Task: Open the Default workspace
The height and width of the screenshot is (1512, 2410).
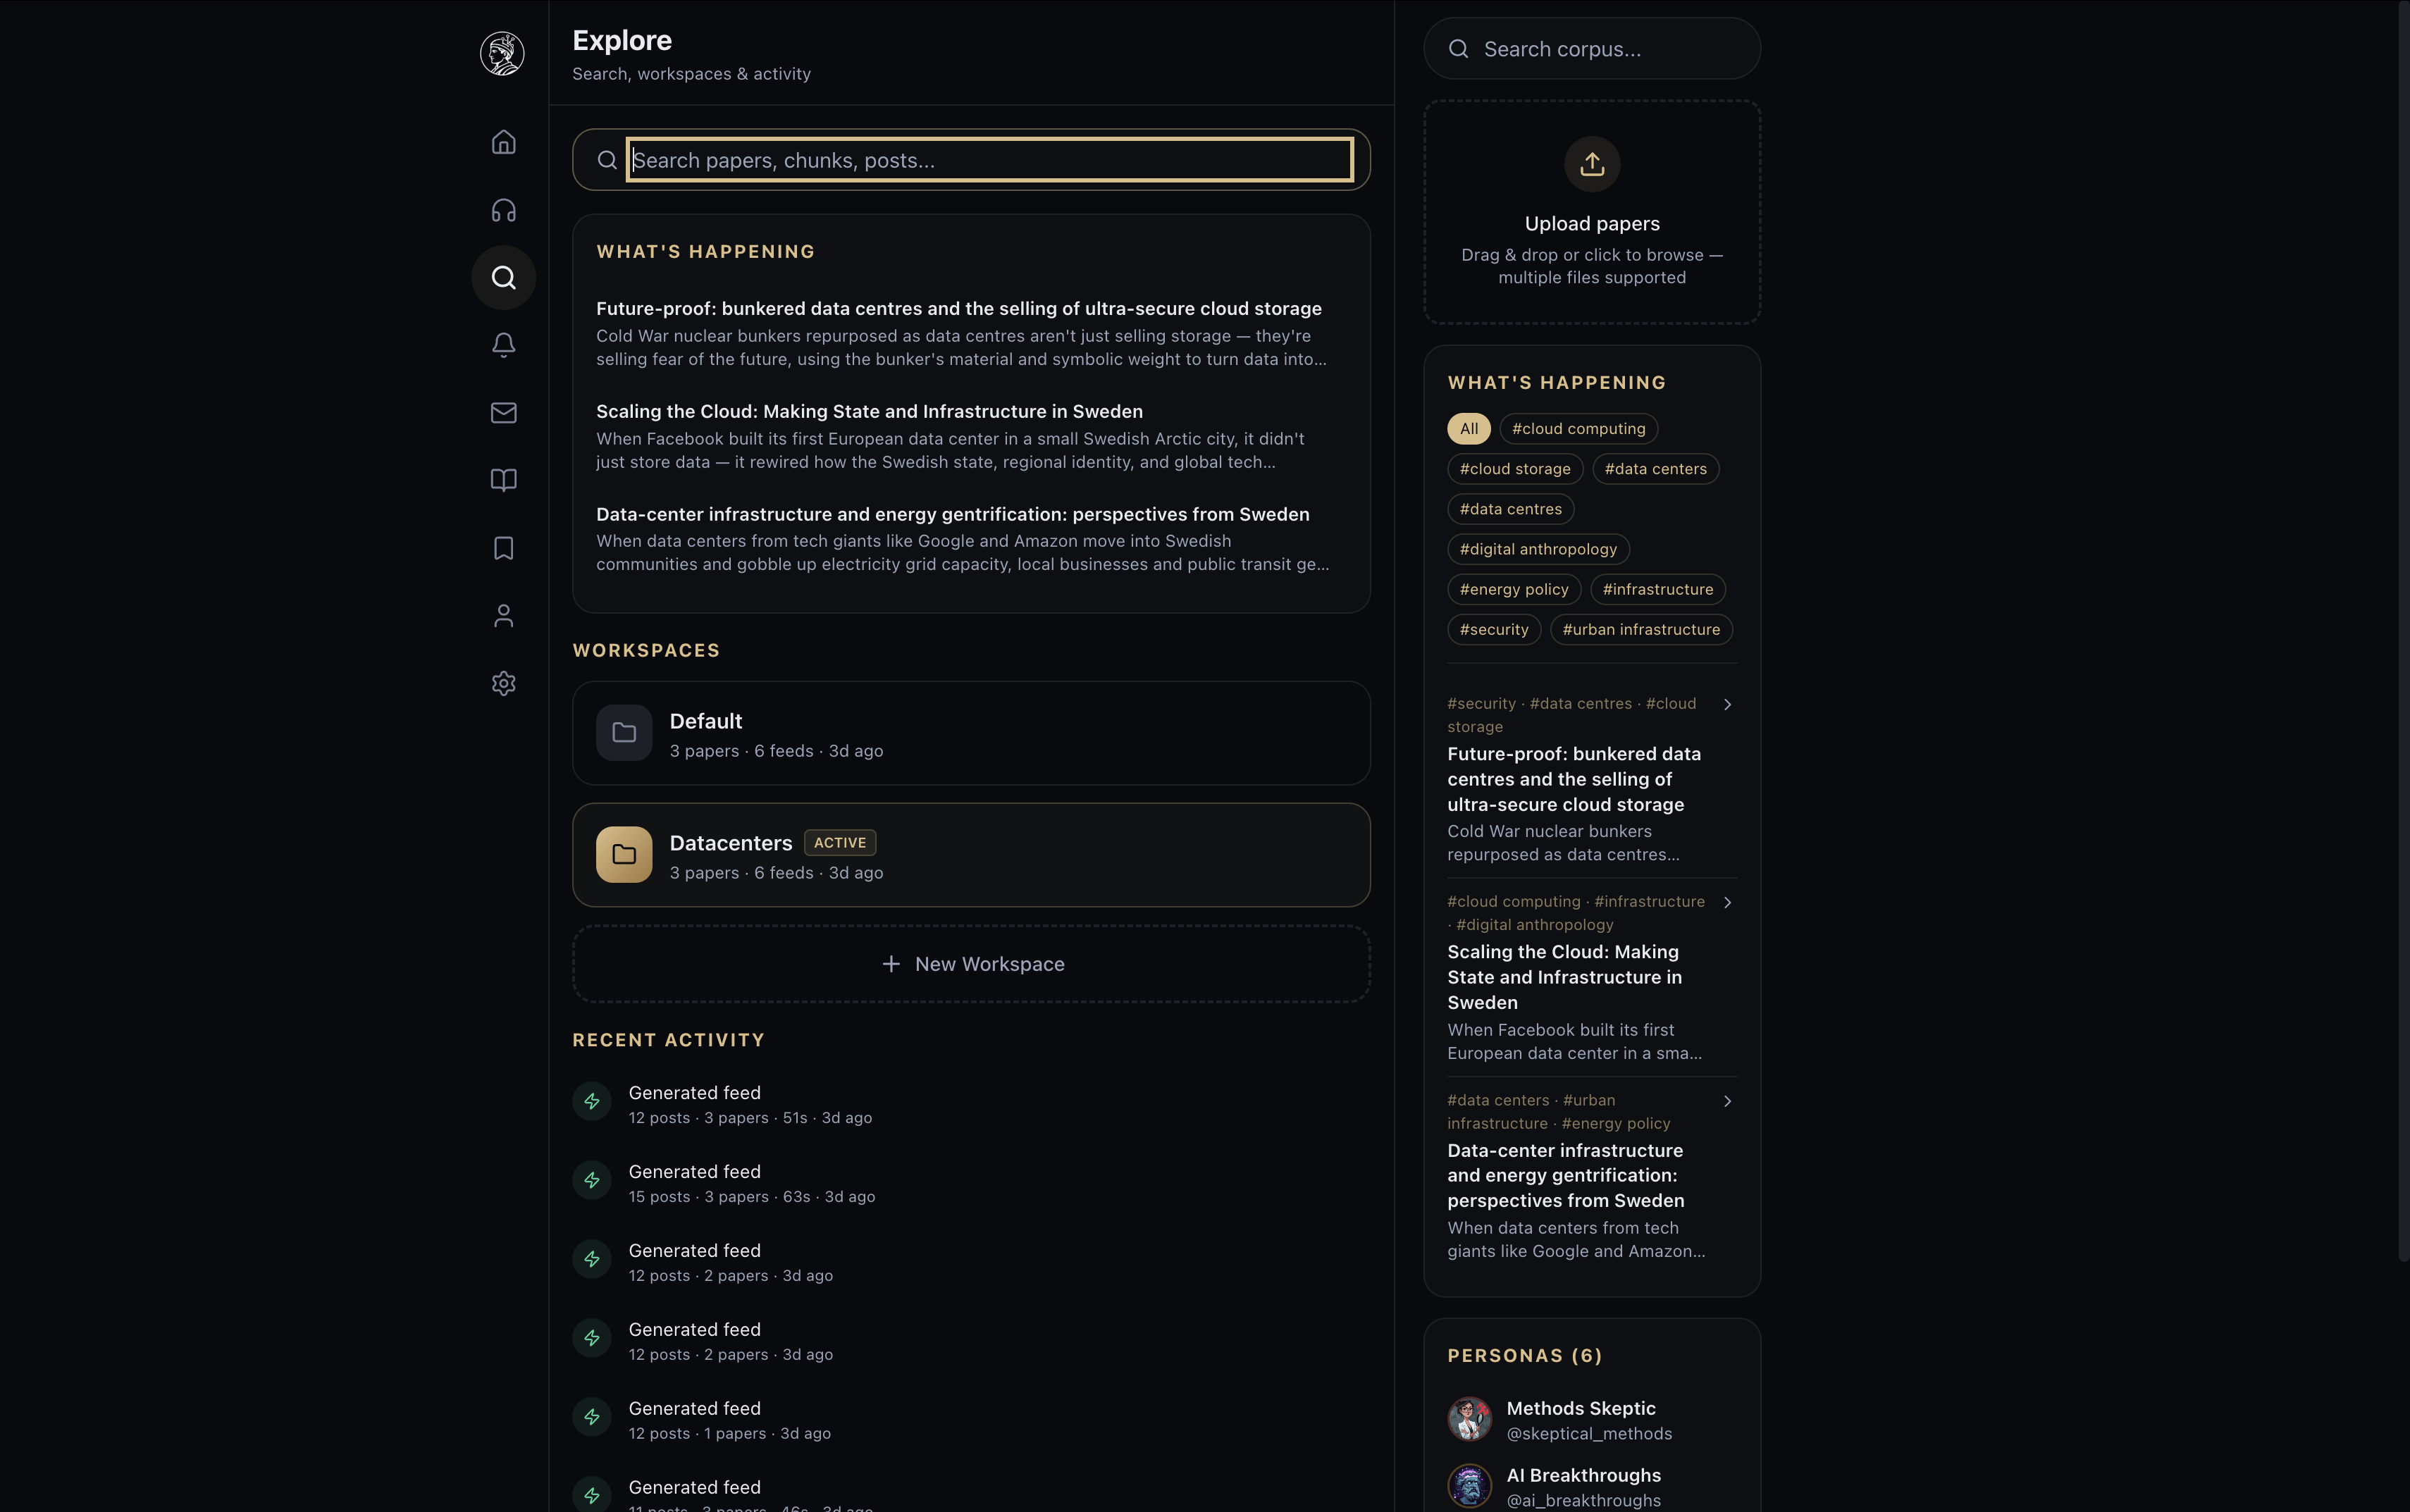Action: 971,733
